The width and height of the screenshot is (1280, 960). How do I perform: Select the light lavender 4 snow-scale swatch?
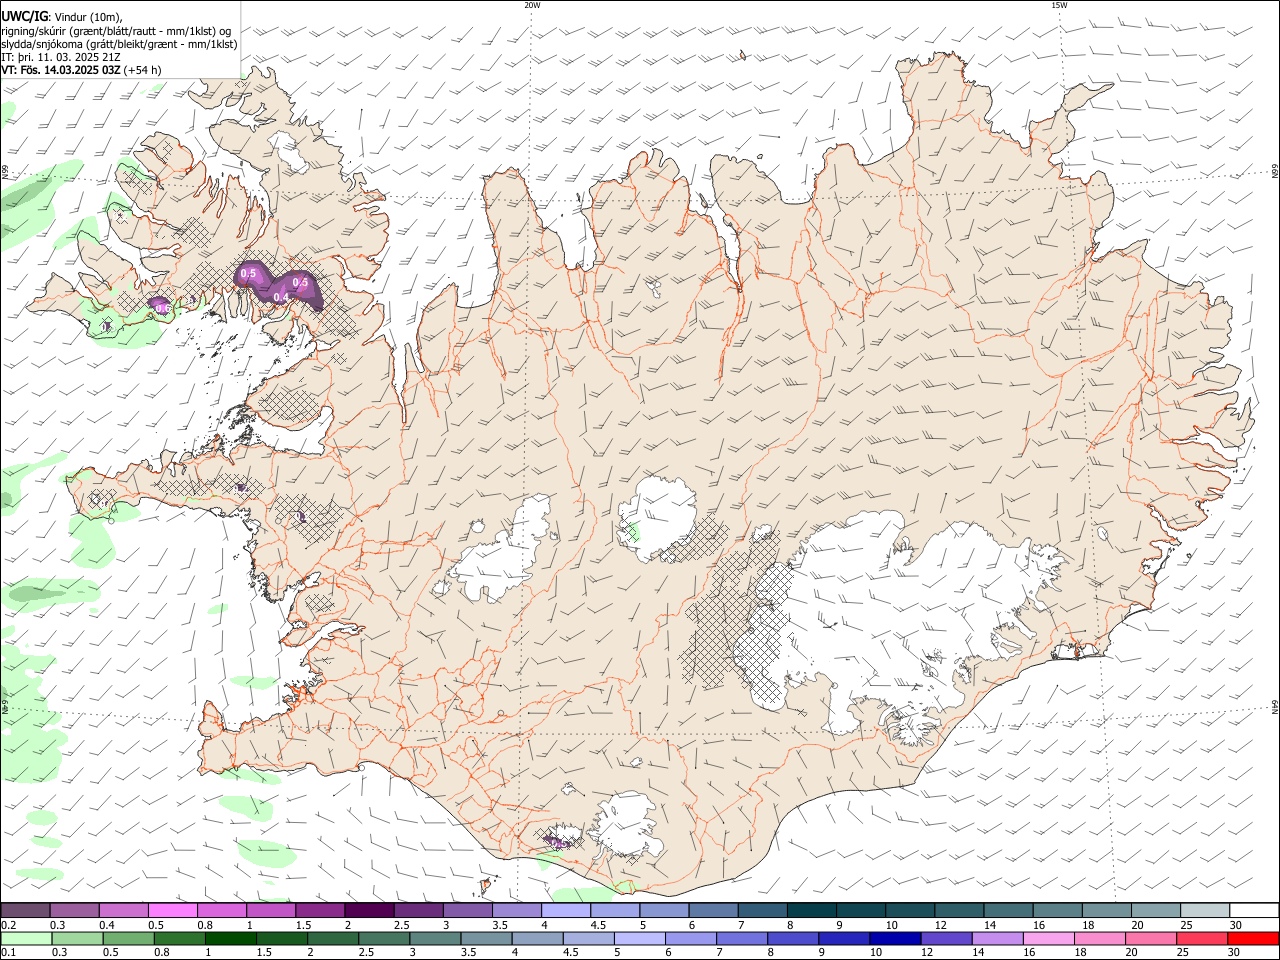coord(565,910)
